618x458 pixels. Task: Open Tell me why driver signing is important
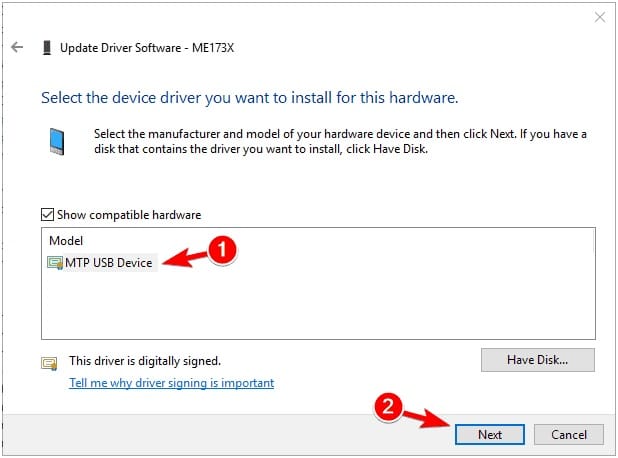click(x=171, y=383)
